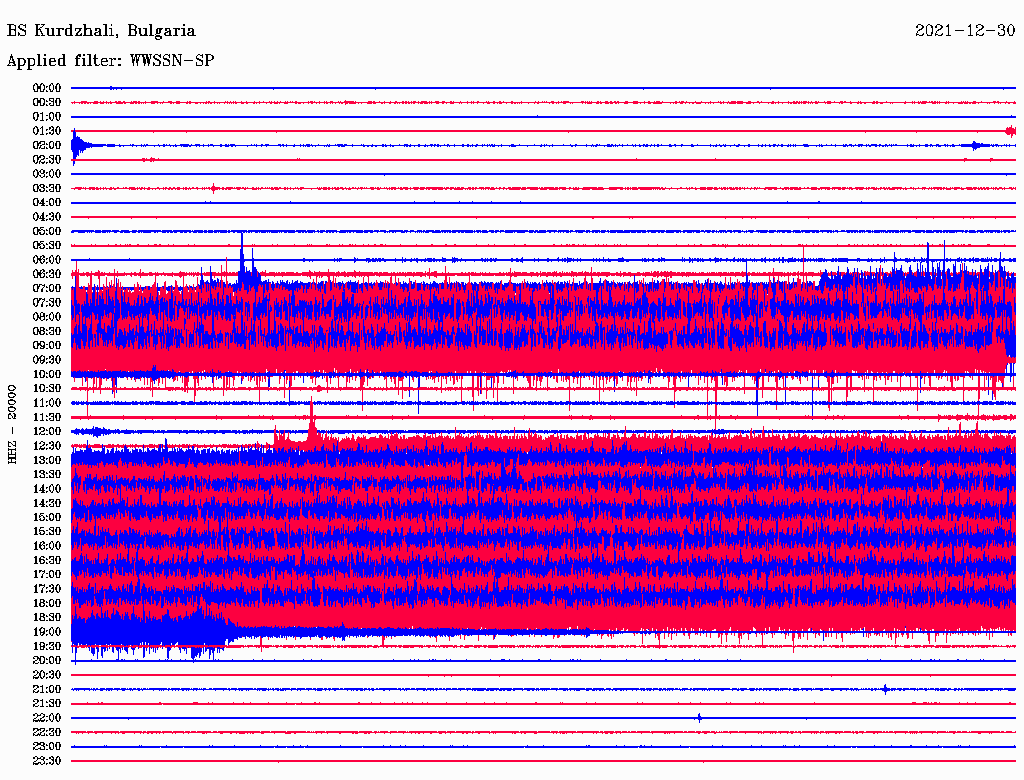Select the 05:00 time label

[47, 231]
